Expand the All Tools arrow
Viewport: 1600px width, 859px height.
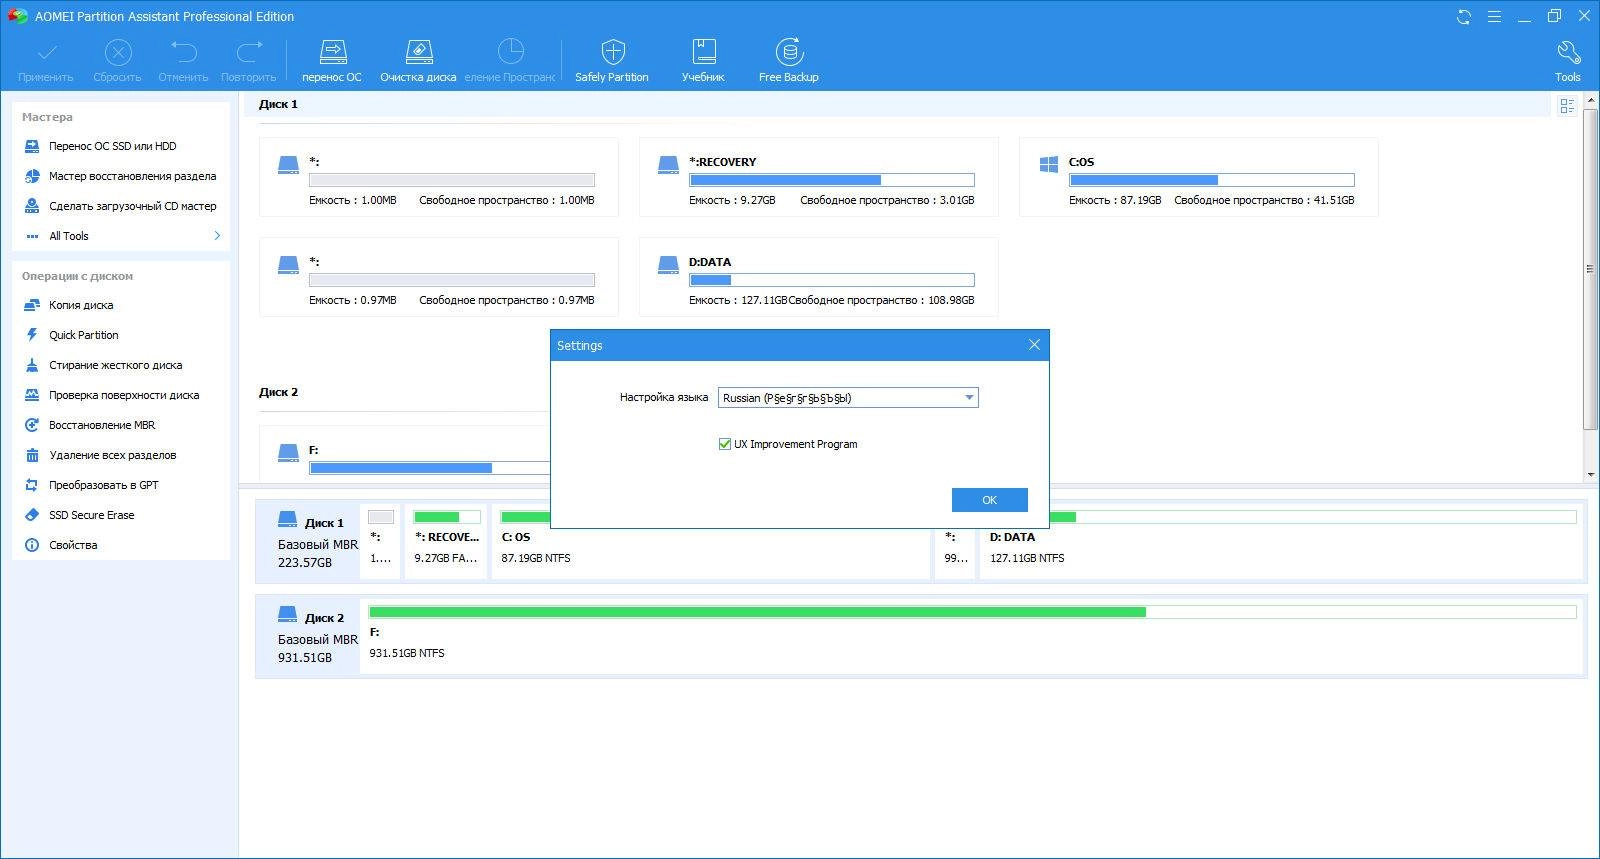[217, 236]
